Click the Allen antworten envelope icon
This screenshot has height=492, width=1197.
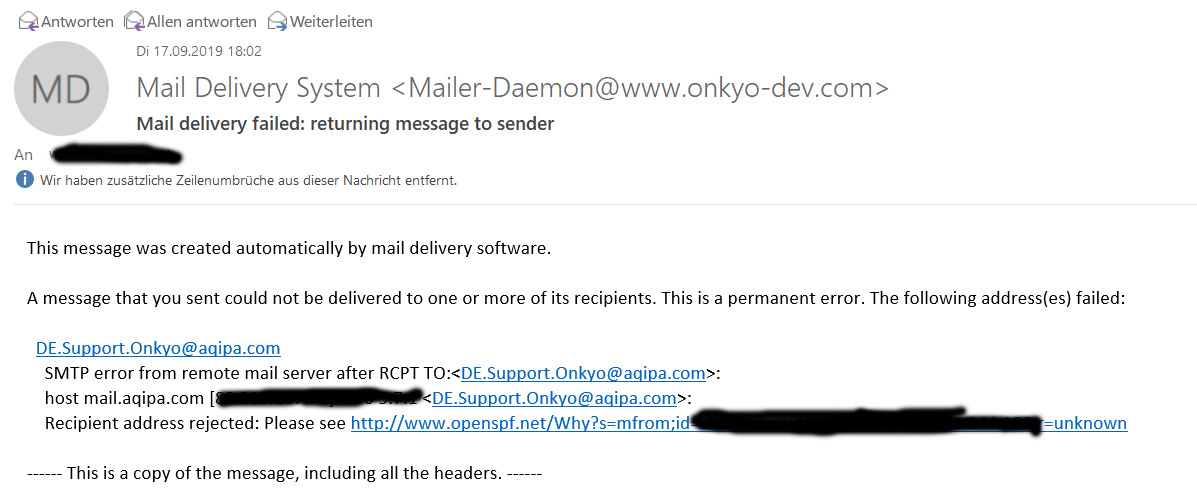click(x=134, y=21)
